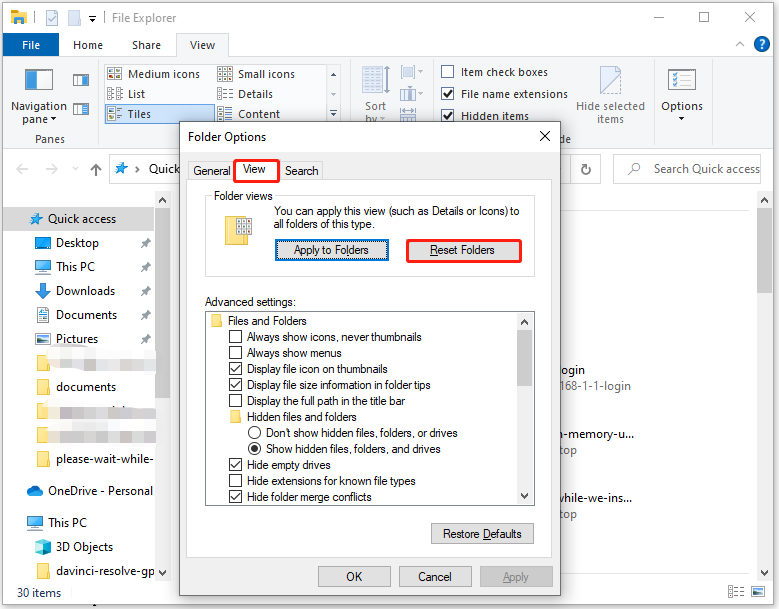Uncheck Display file size information in folder tips
The image size is (779, 609).
coord(235,384)
